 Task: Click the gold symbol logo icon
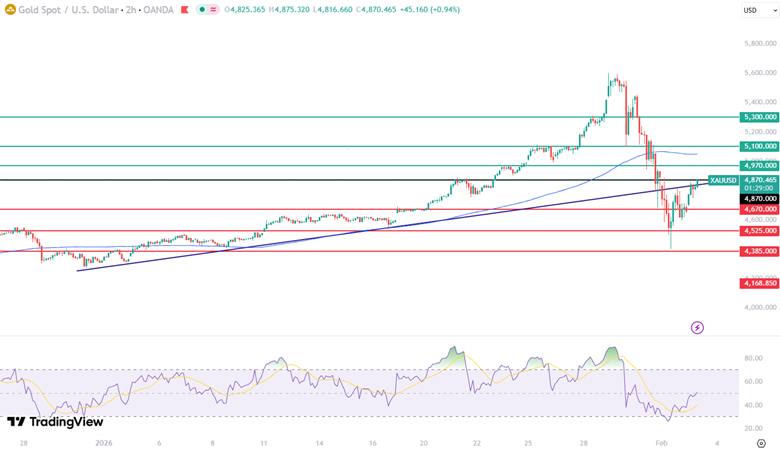[x=9, y=10]
